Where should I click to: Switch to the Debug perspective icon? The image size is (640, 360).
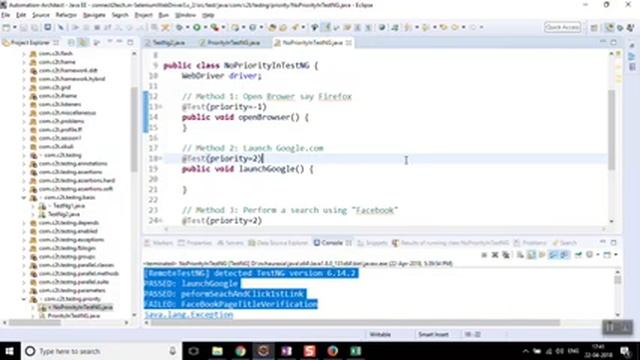(620, 27)
